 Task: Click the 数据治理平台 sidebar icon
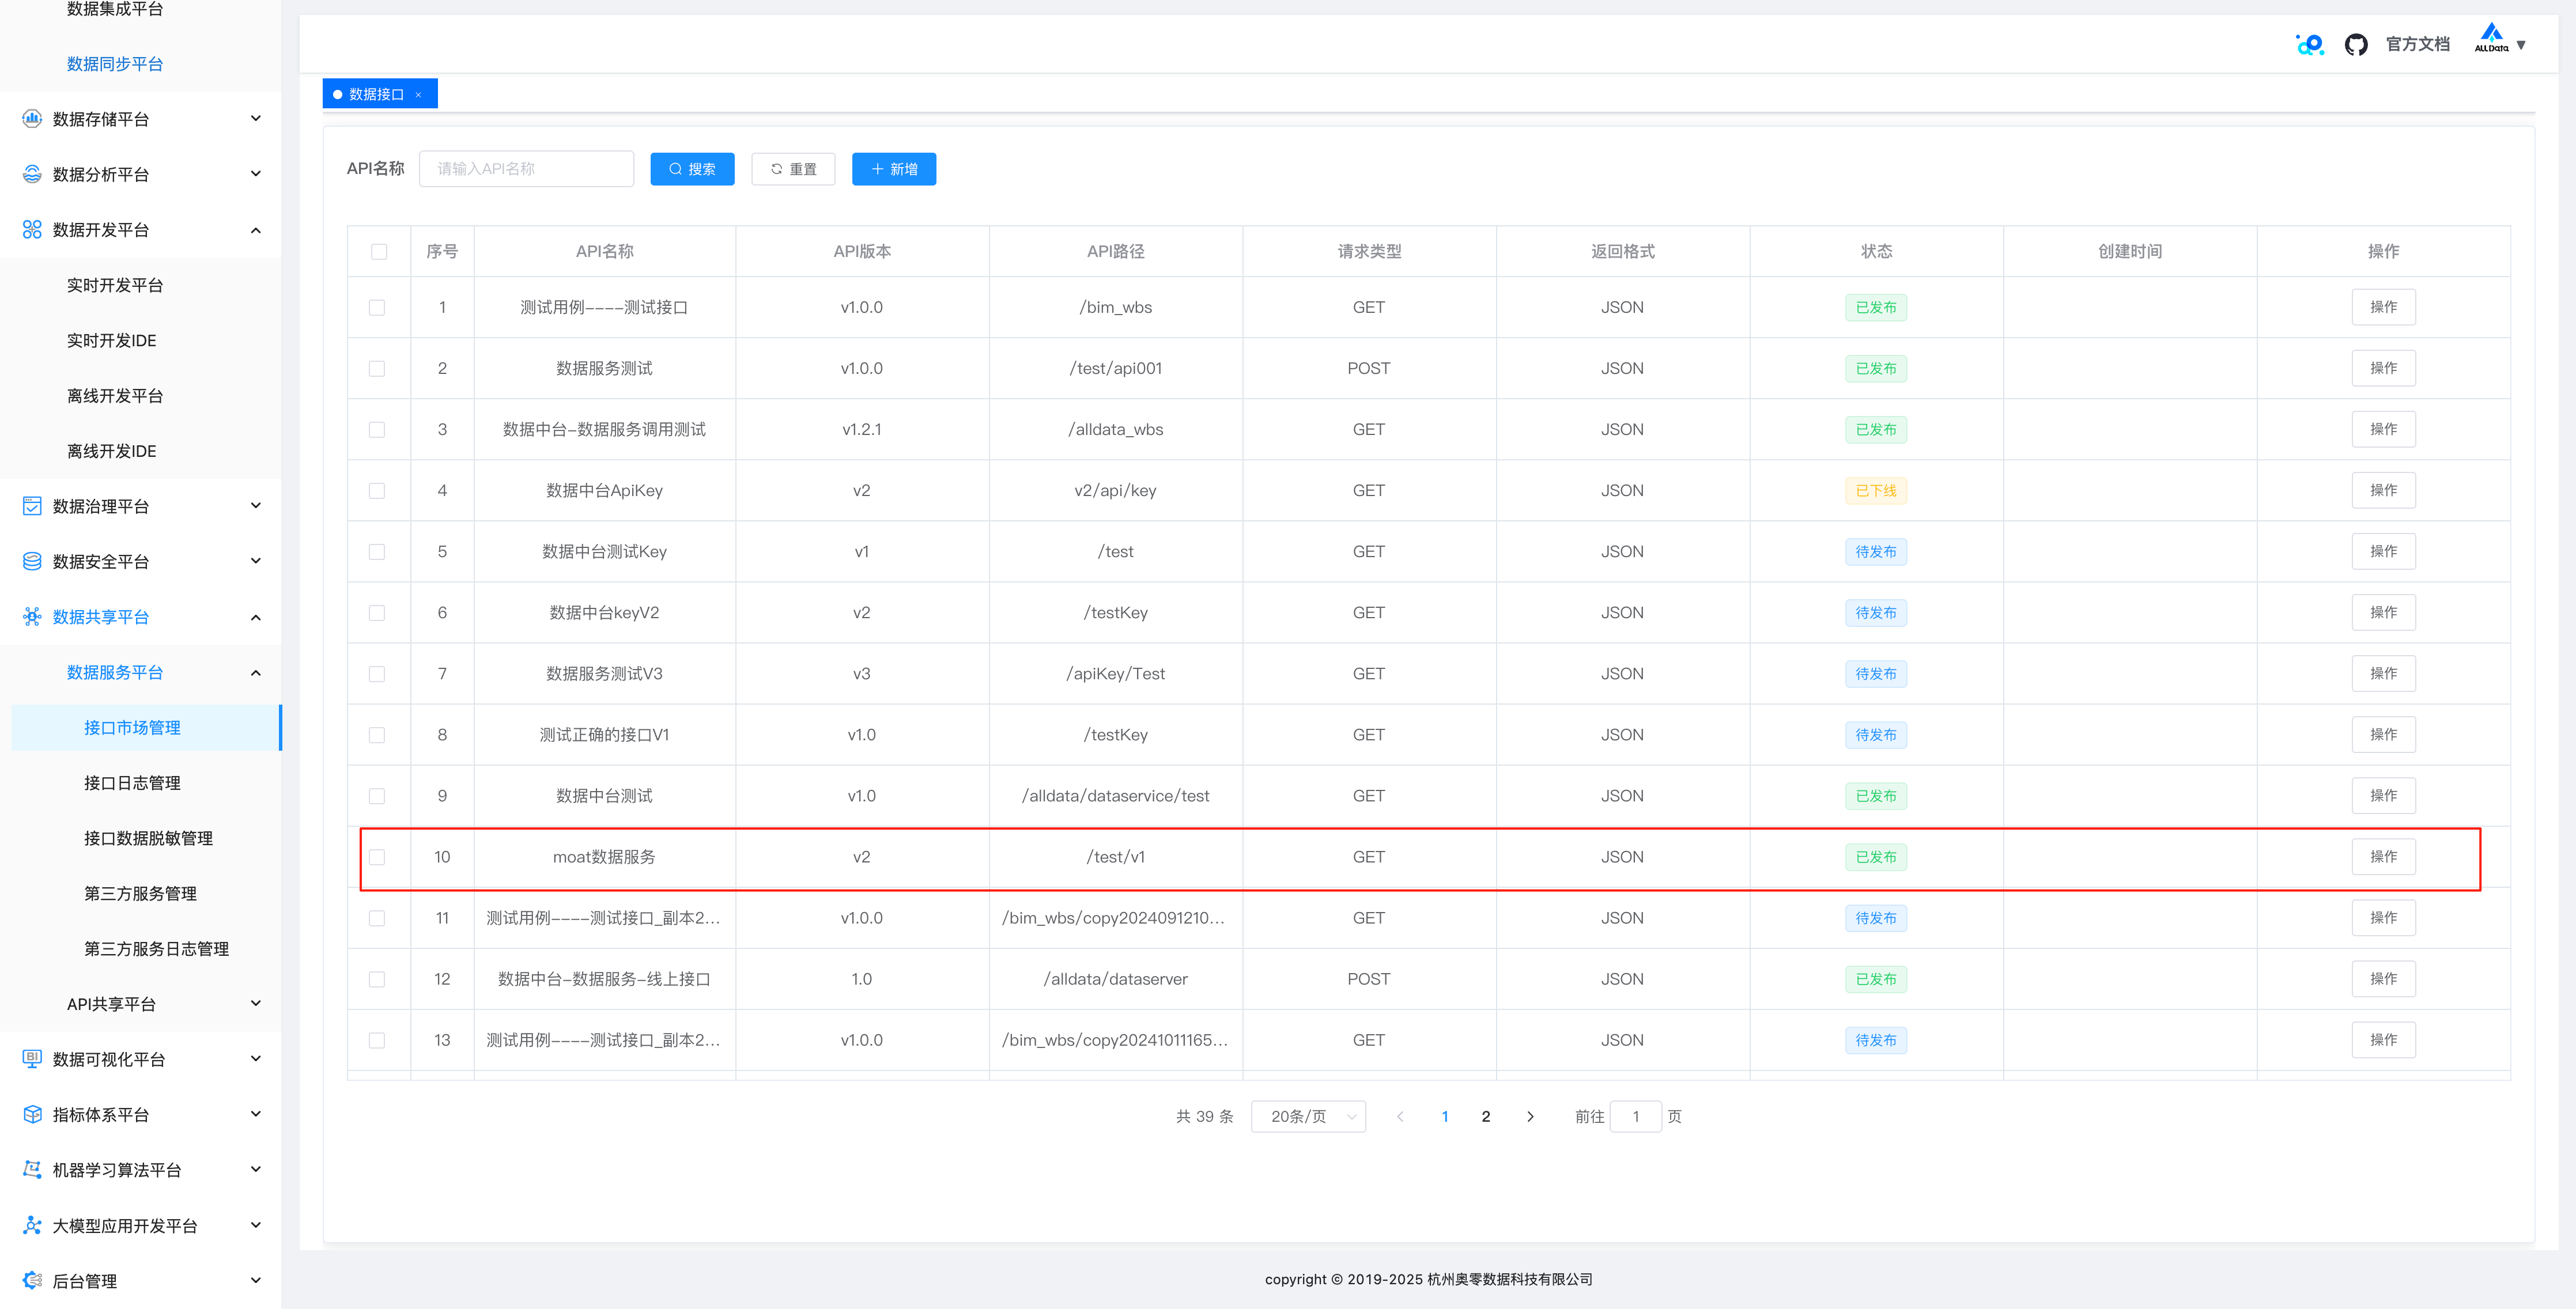pyautogui.click(x=32, y=506)
